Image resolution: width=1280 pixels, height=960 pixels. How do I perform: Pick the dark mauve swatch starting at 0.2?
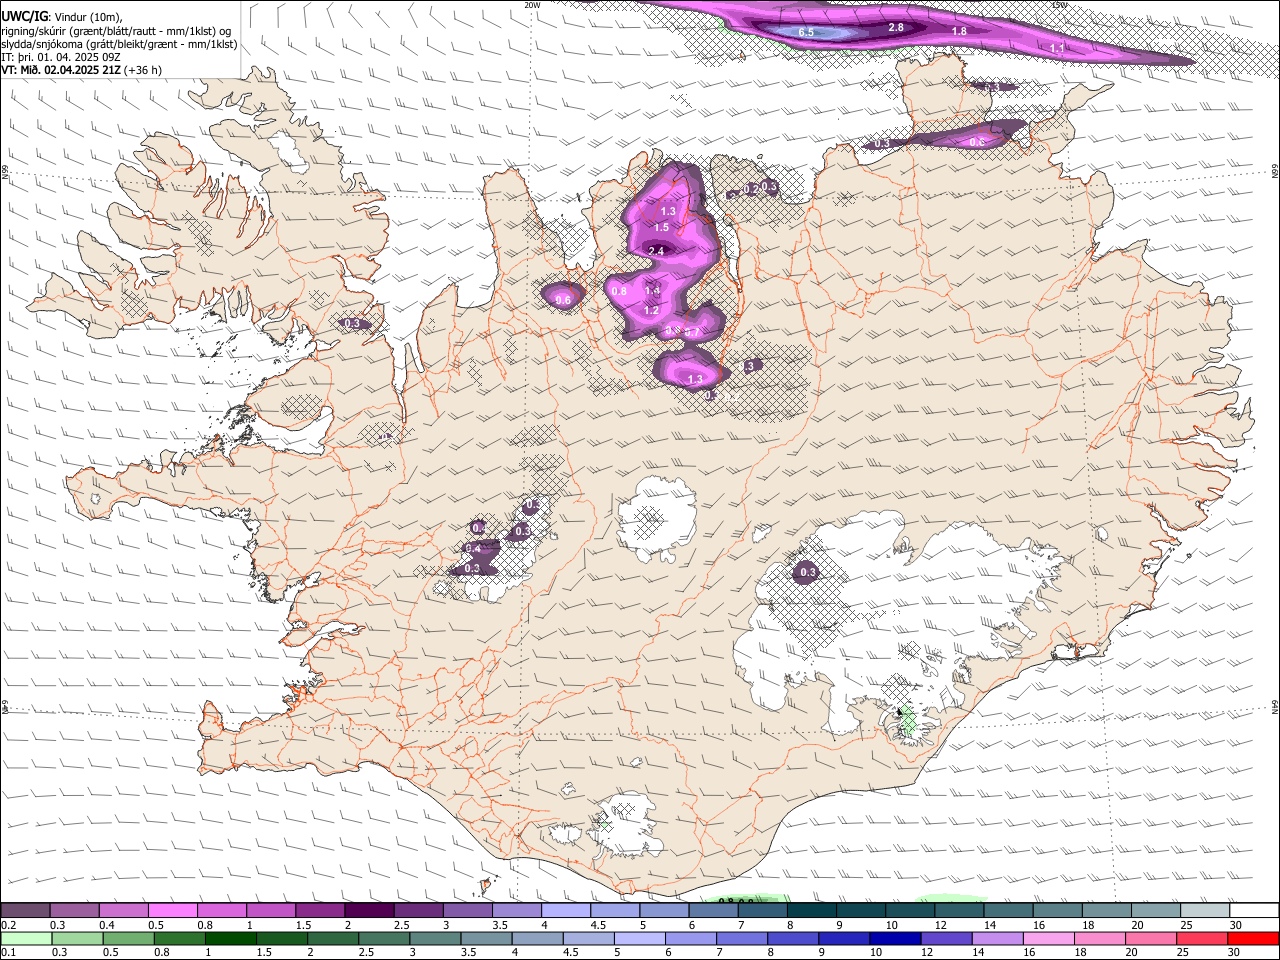(25, 910)
